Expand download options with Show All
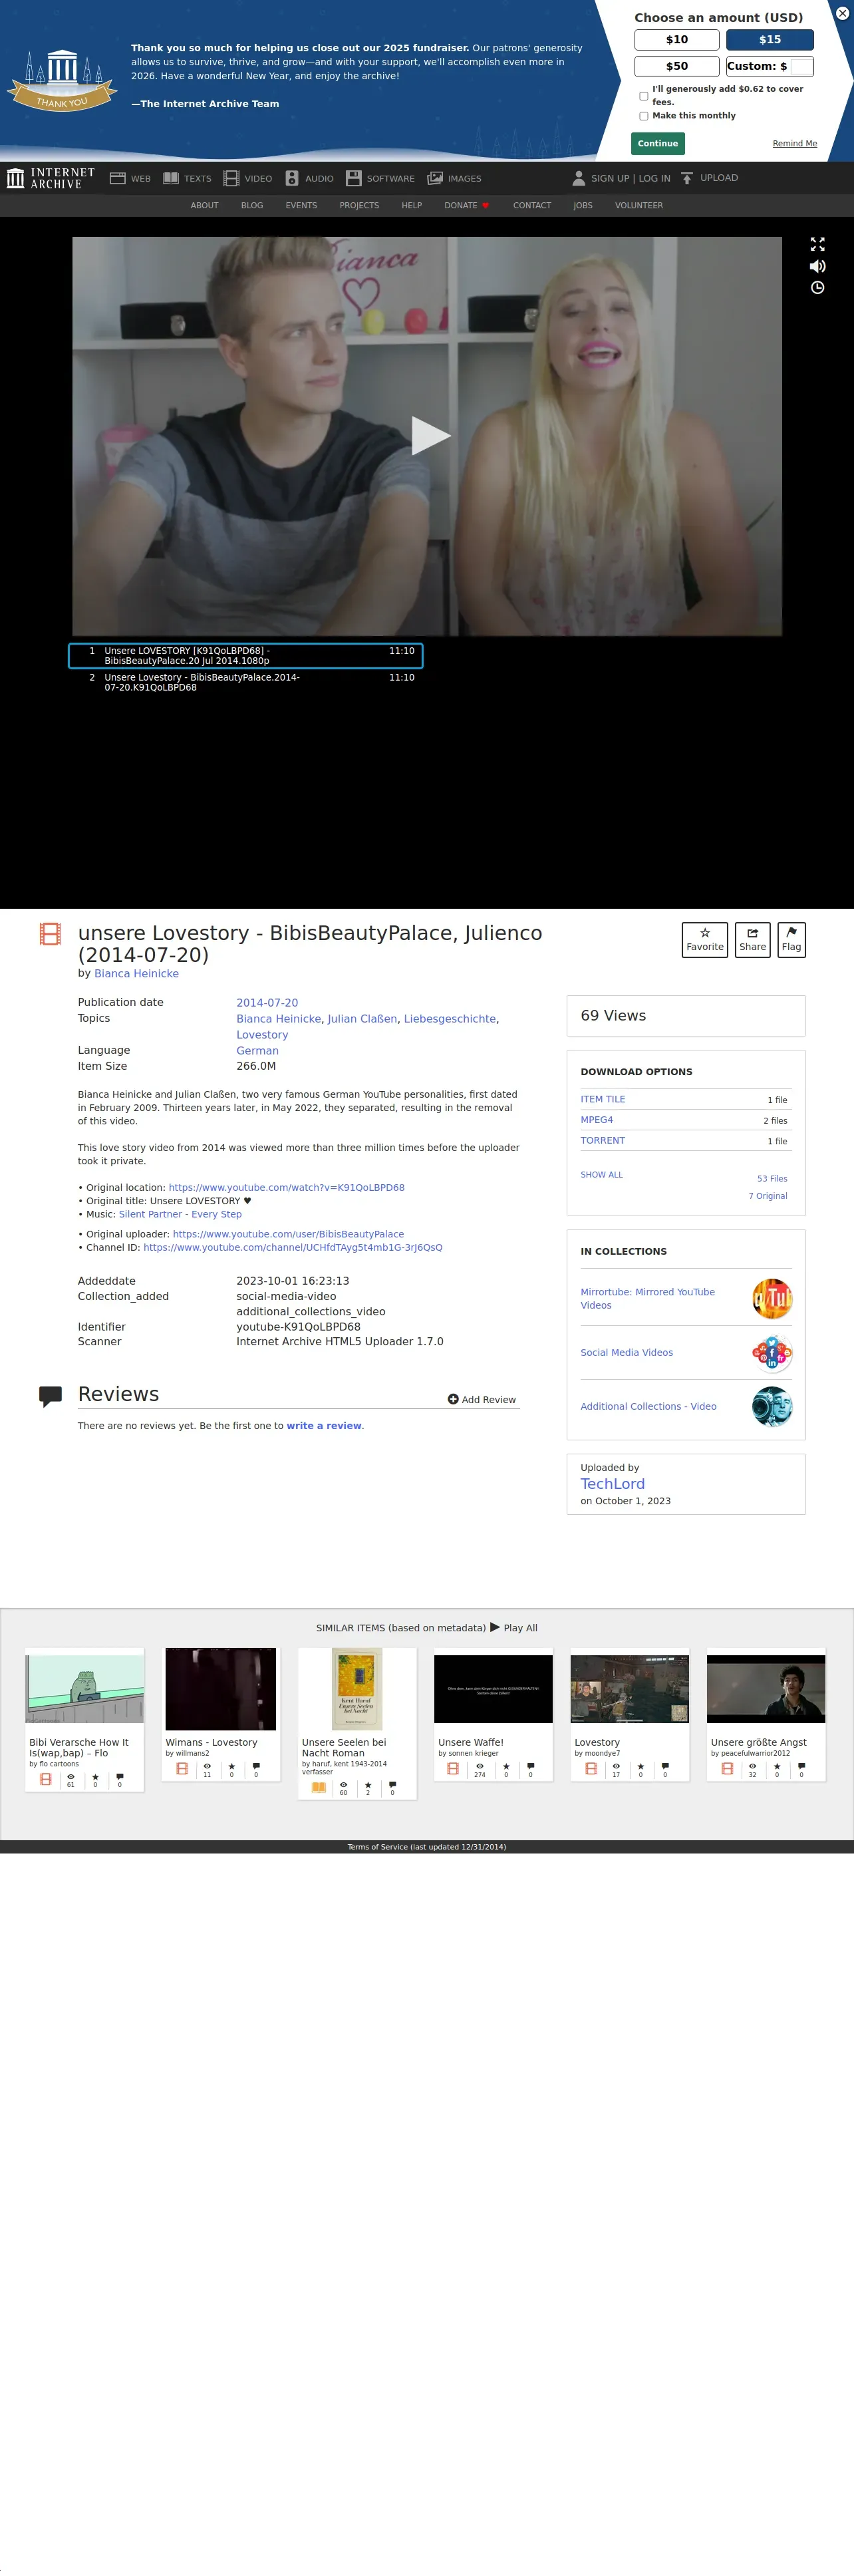Viewport: 854px width, 2576px height. pos(602,1175)
